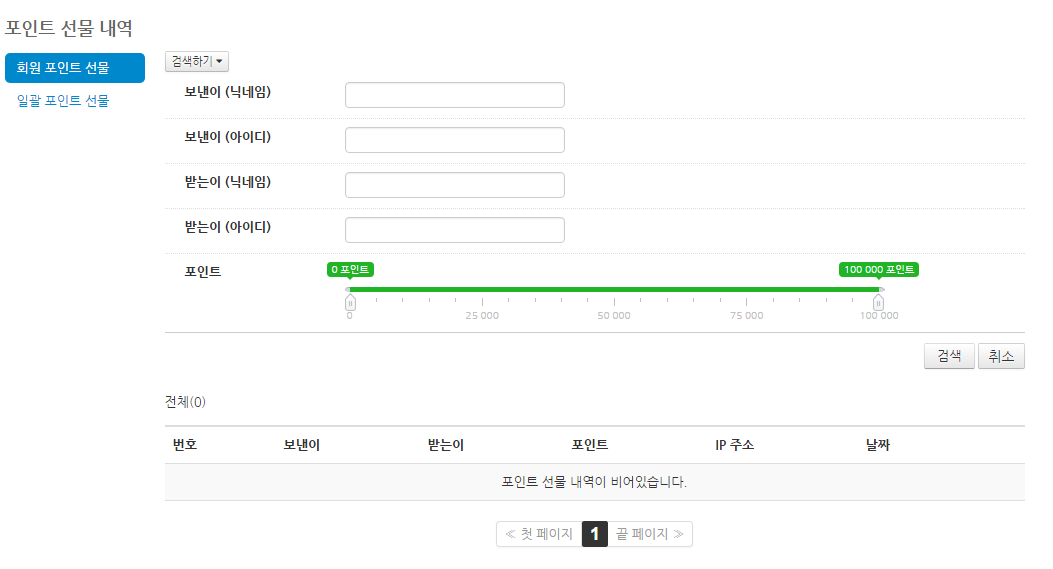This screenshot has width=1053, height=569.
Task: Focus the 받는이 (아이디) input field
Action: [455, 230]
